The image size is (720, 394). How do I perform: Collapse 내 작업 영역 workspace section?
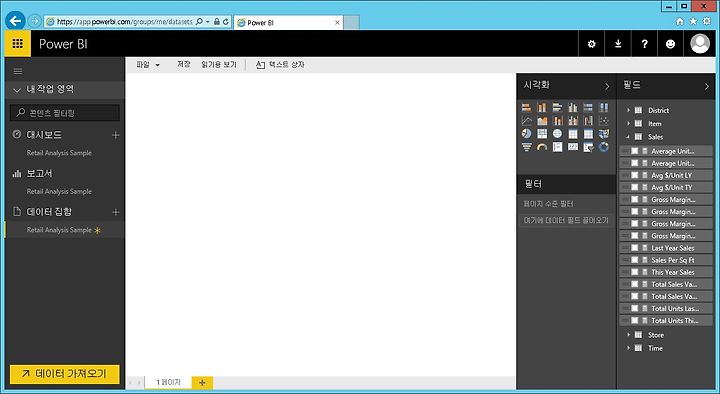(17, 90)
